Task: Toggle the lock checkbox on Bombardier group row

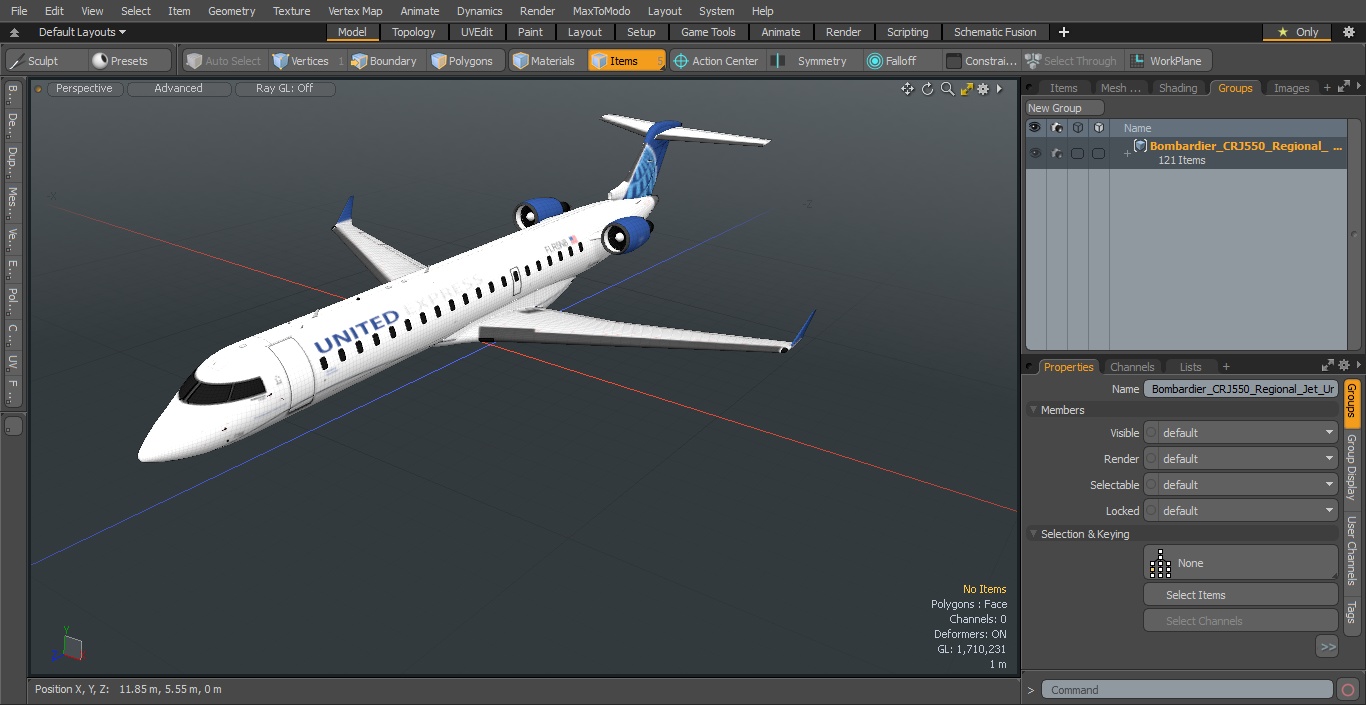Action: coord(1098,153)
